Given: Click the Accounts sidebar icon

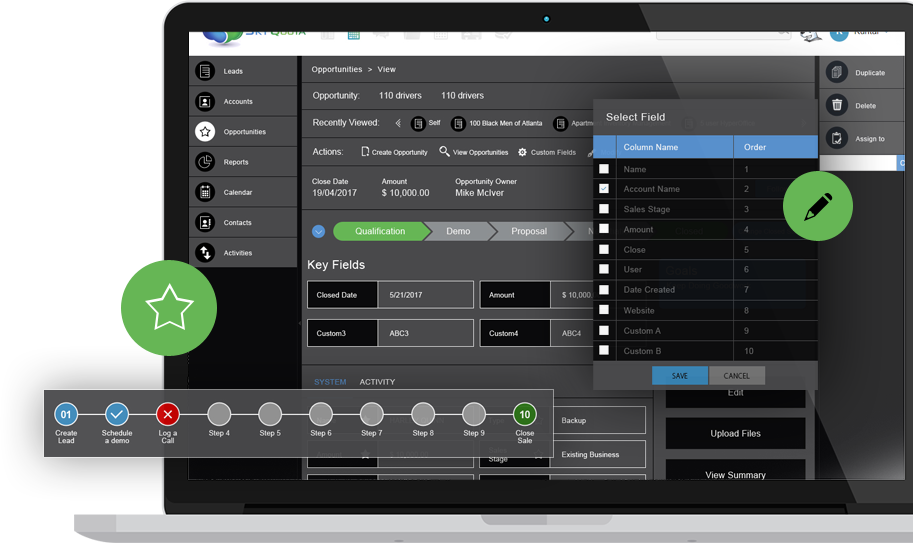Looking at the screenshot, I should [205, 102].
